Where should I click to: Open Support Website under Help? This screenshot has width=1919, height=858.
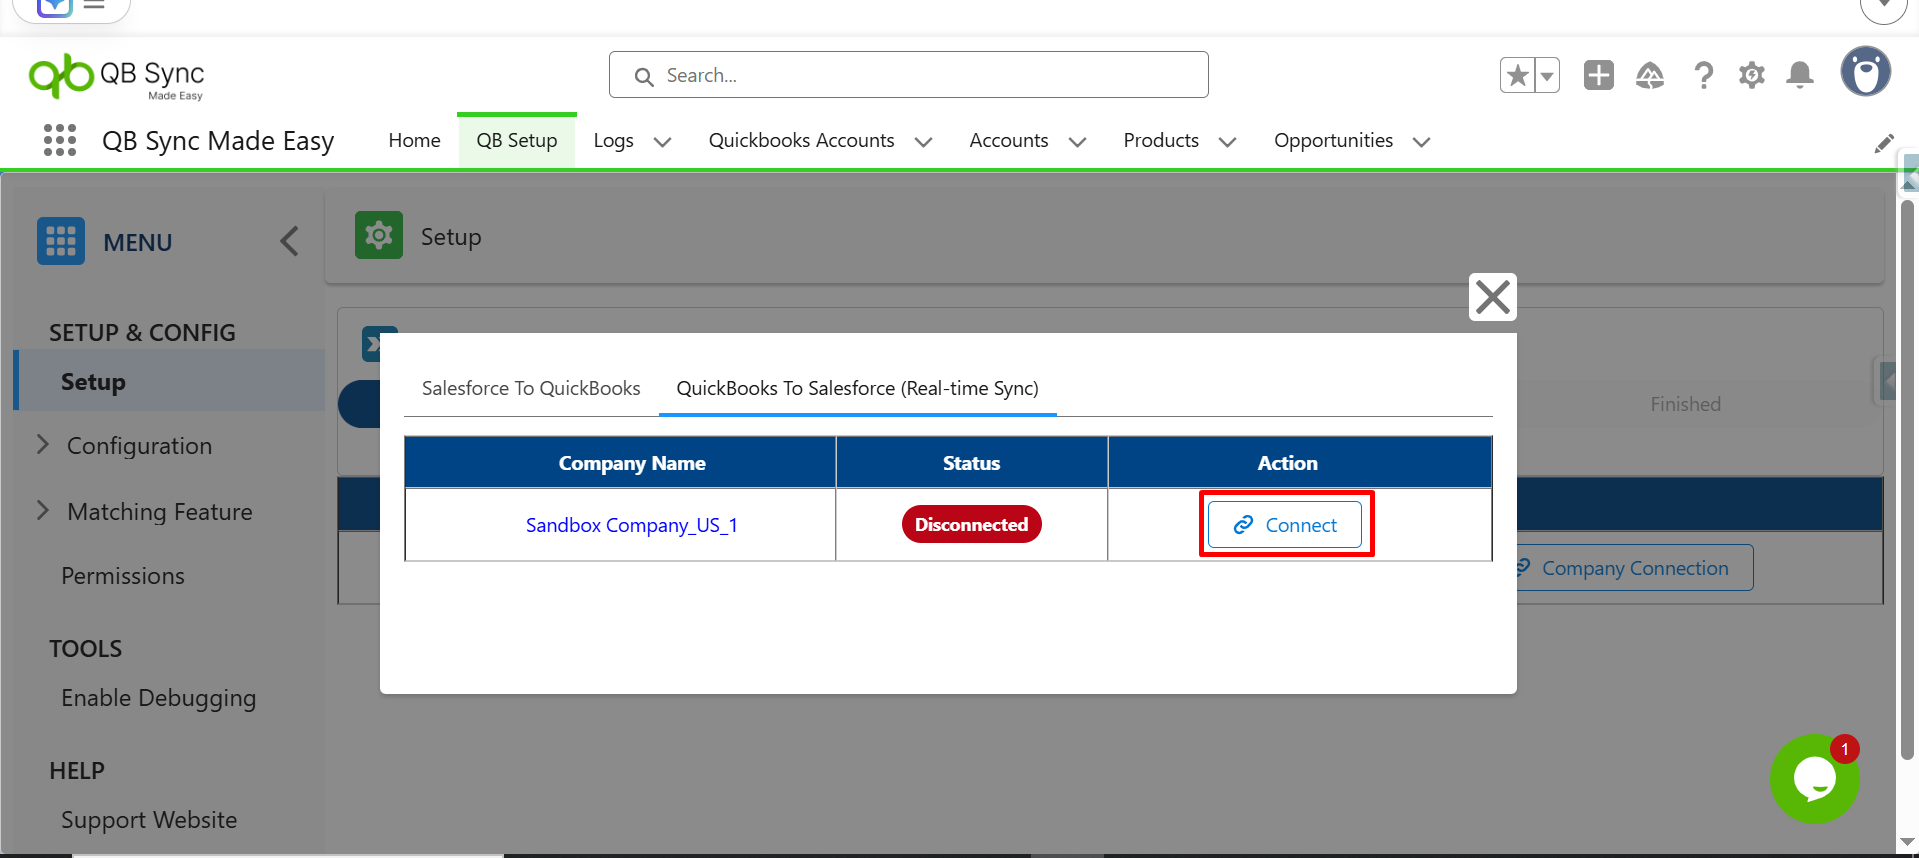click(149, 820)
